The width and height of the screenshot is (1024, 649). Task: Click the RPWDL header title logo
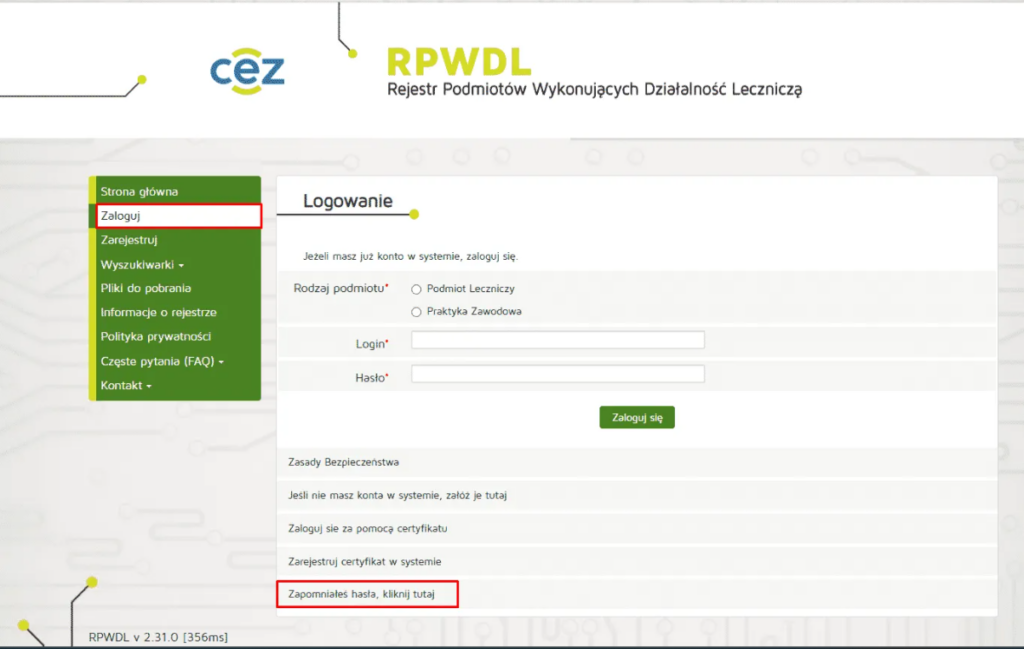click(x=459, y=63)
